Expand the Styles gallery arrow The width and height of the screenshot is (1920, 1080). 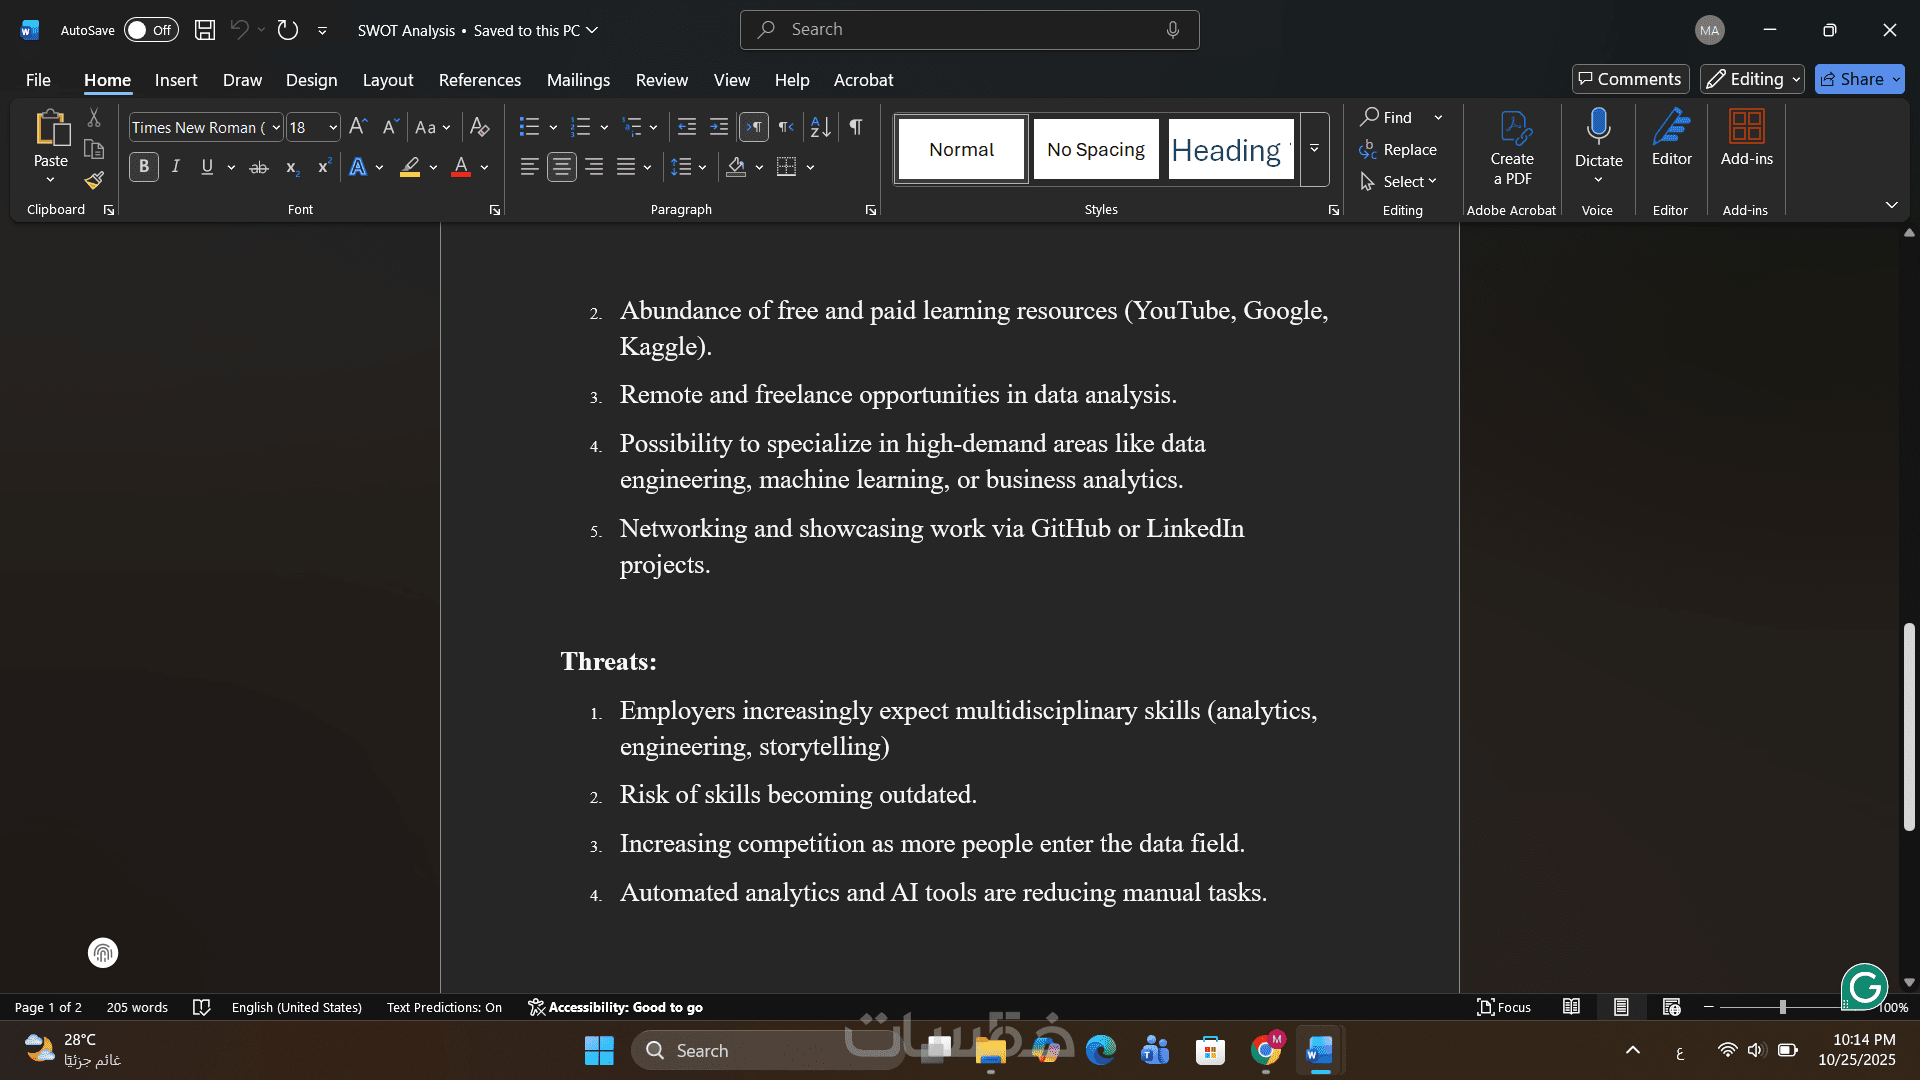(1315, 149)
